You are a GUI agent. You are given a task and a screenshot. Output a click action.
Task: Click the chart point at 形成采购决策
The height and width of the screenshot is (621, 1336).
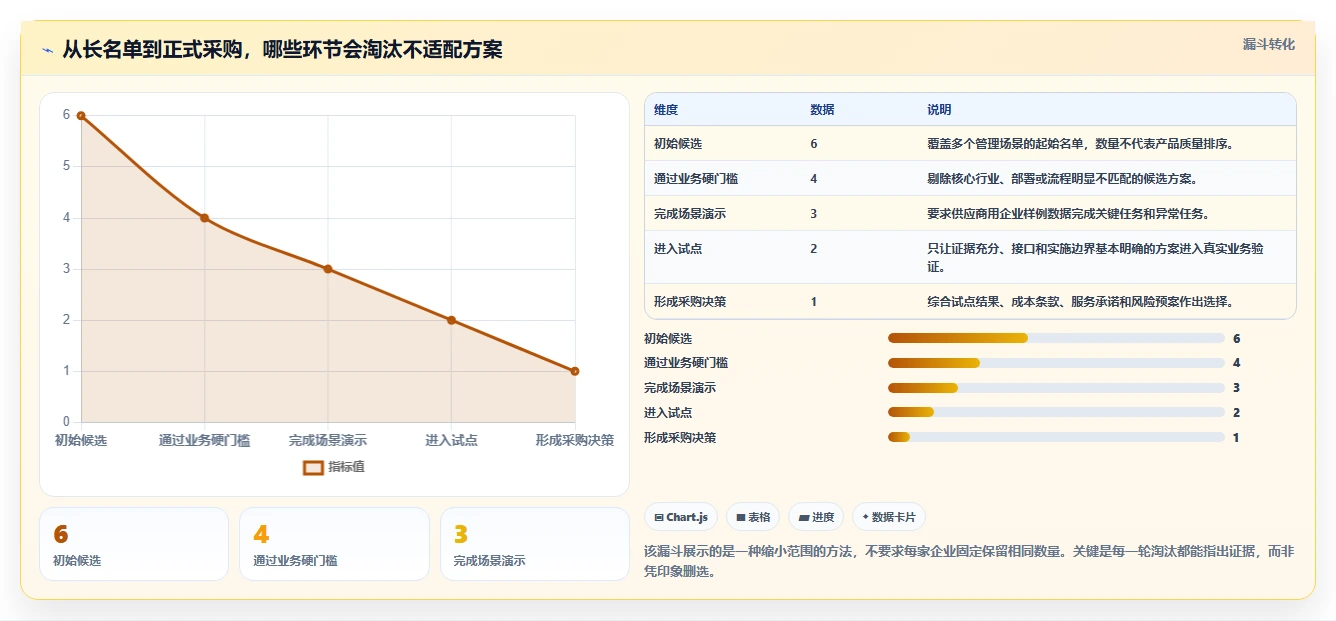coord(575,371)
